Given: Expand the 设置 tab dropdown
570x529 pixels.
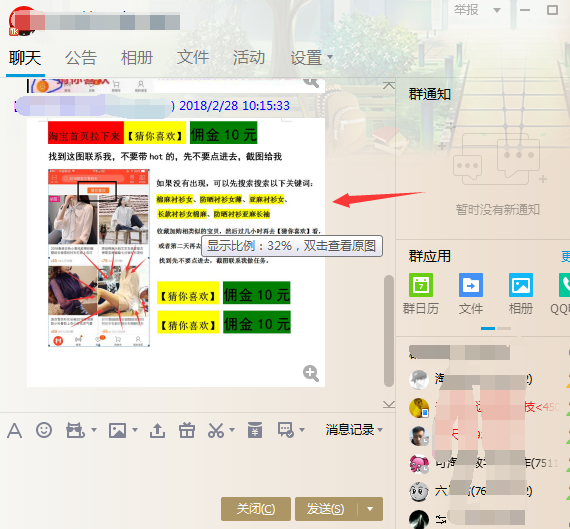Looking at the screenshot, I should pyautogui.click(x=330, y=57).
